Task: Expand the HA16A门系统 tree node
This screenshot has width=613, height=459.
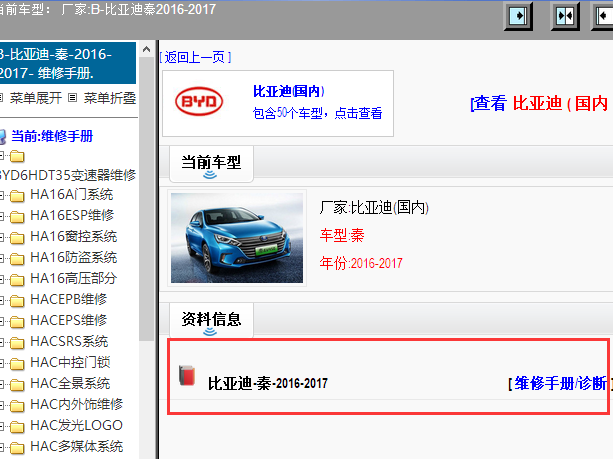Action: tap(2, 195)
